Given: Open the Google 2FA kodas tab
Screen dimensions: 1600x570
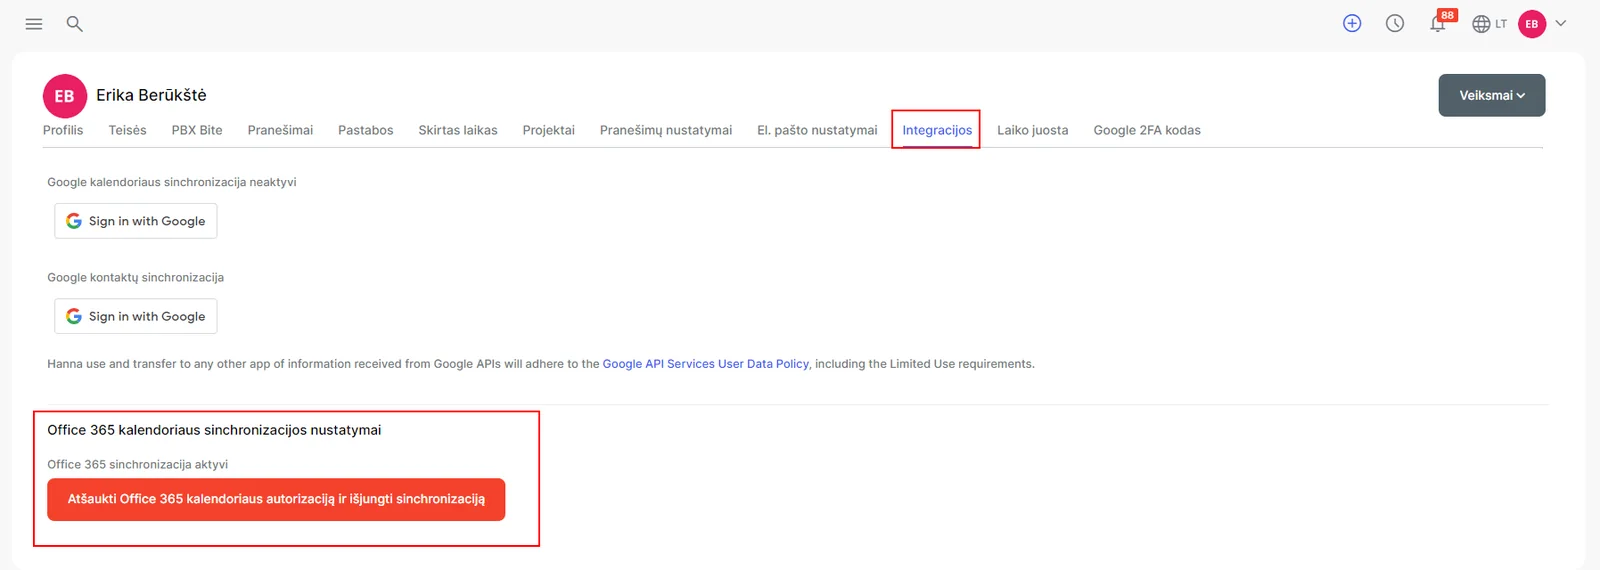Looking at the screenshot, I should [1147, 130].
